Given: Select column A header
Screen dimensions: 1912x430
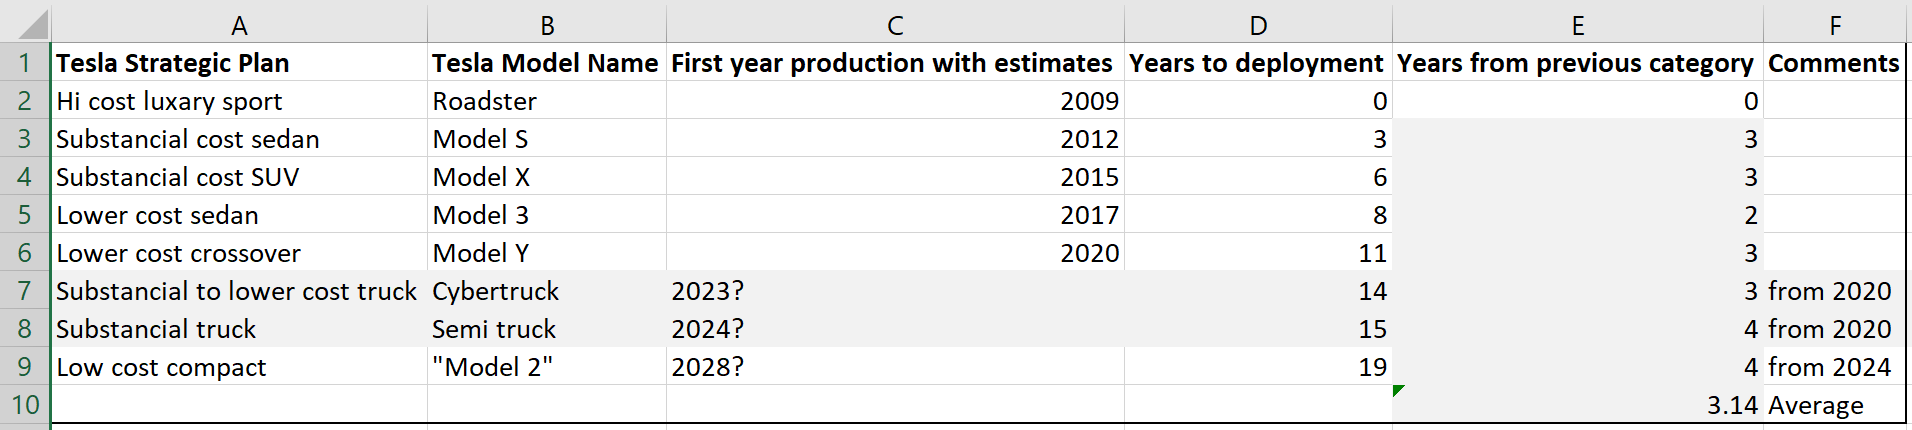Looking at the screenshot, I should point(239,24).
